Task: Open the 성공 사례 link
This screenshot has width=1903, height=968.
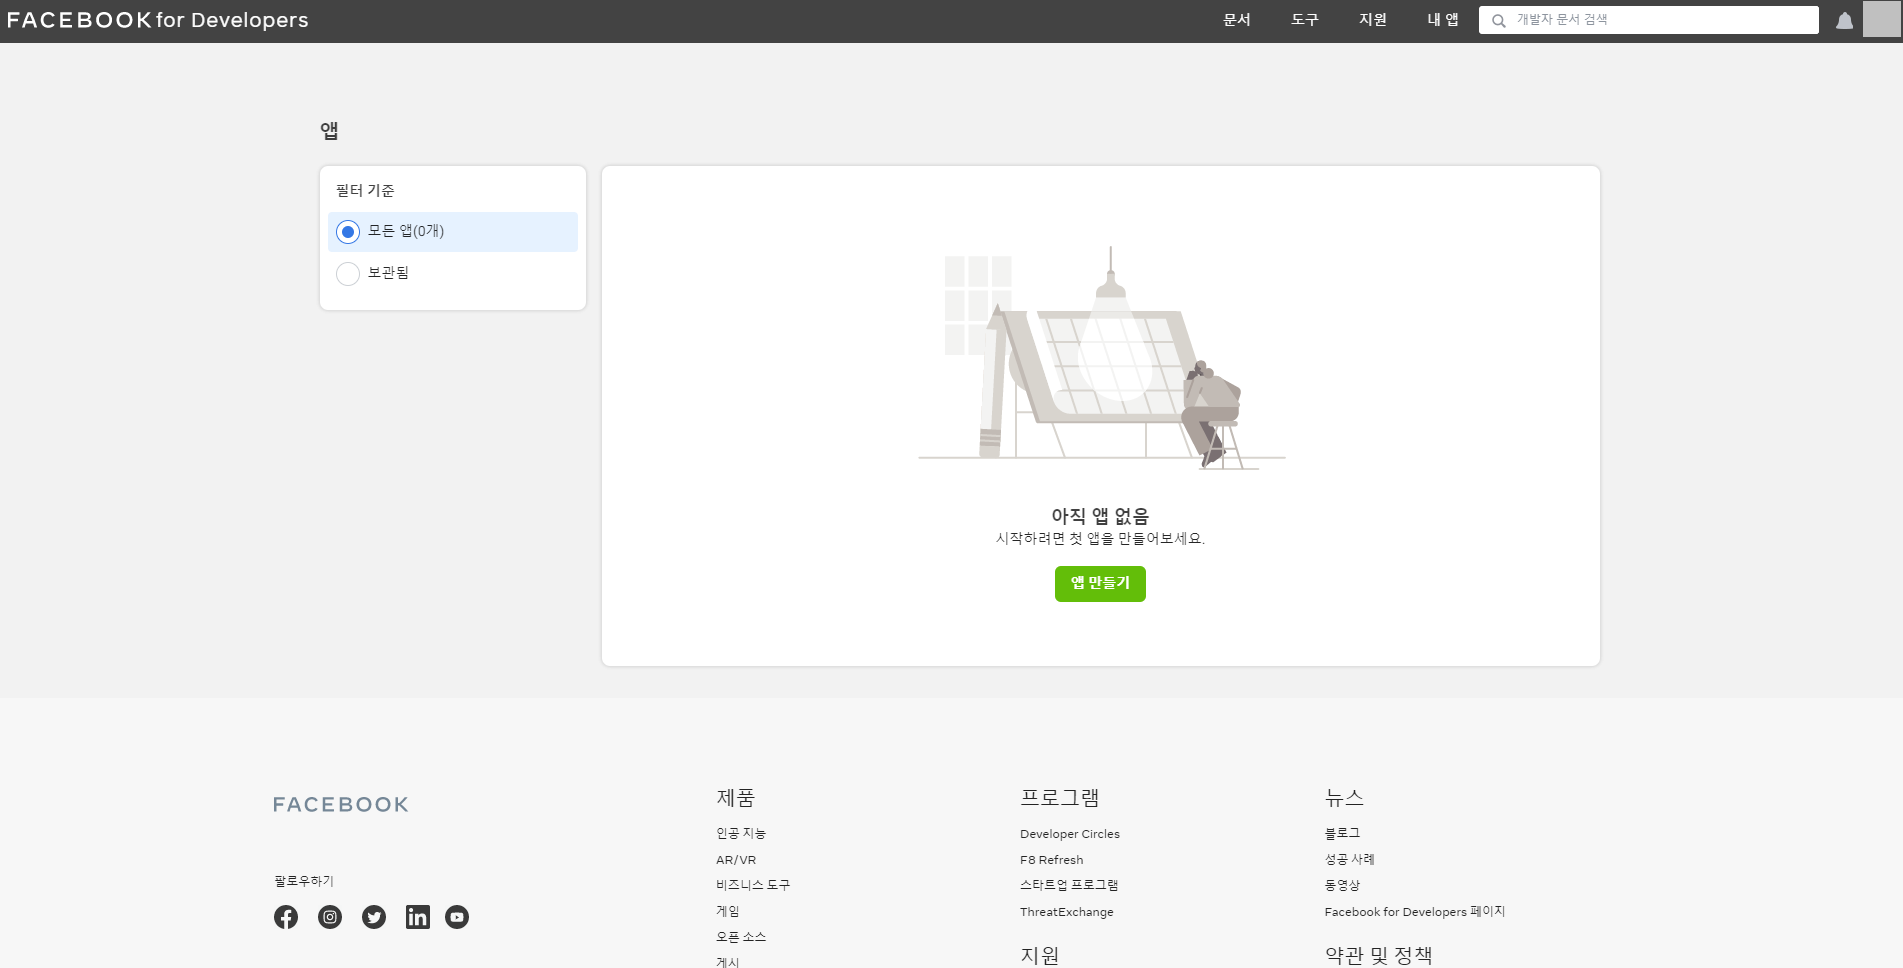Action: click(1350, 859)
